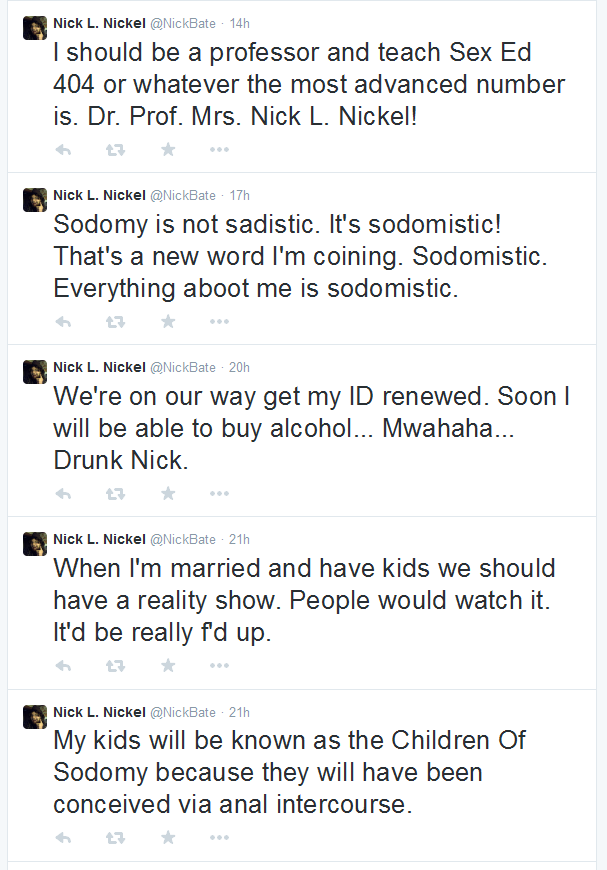The height and width of the screenshot is (870, 607).
Task: Retweet the tweet about coining sodomistic
Action: click(x=115, y=322)
